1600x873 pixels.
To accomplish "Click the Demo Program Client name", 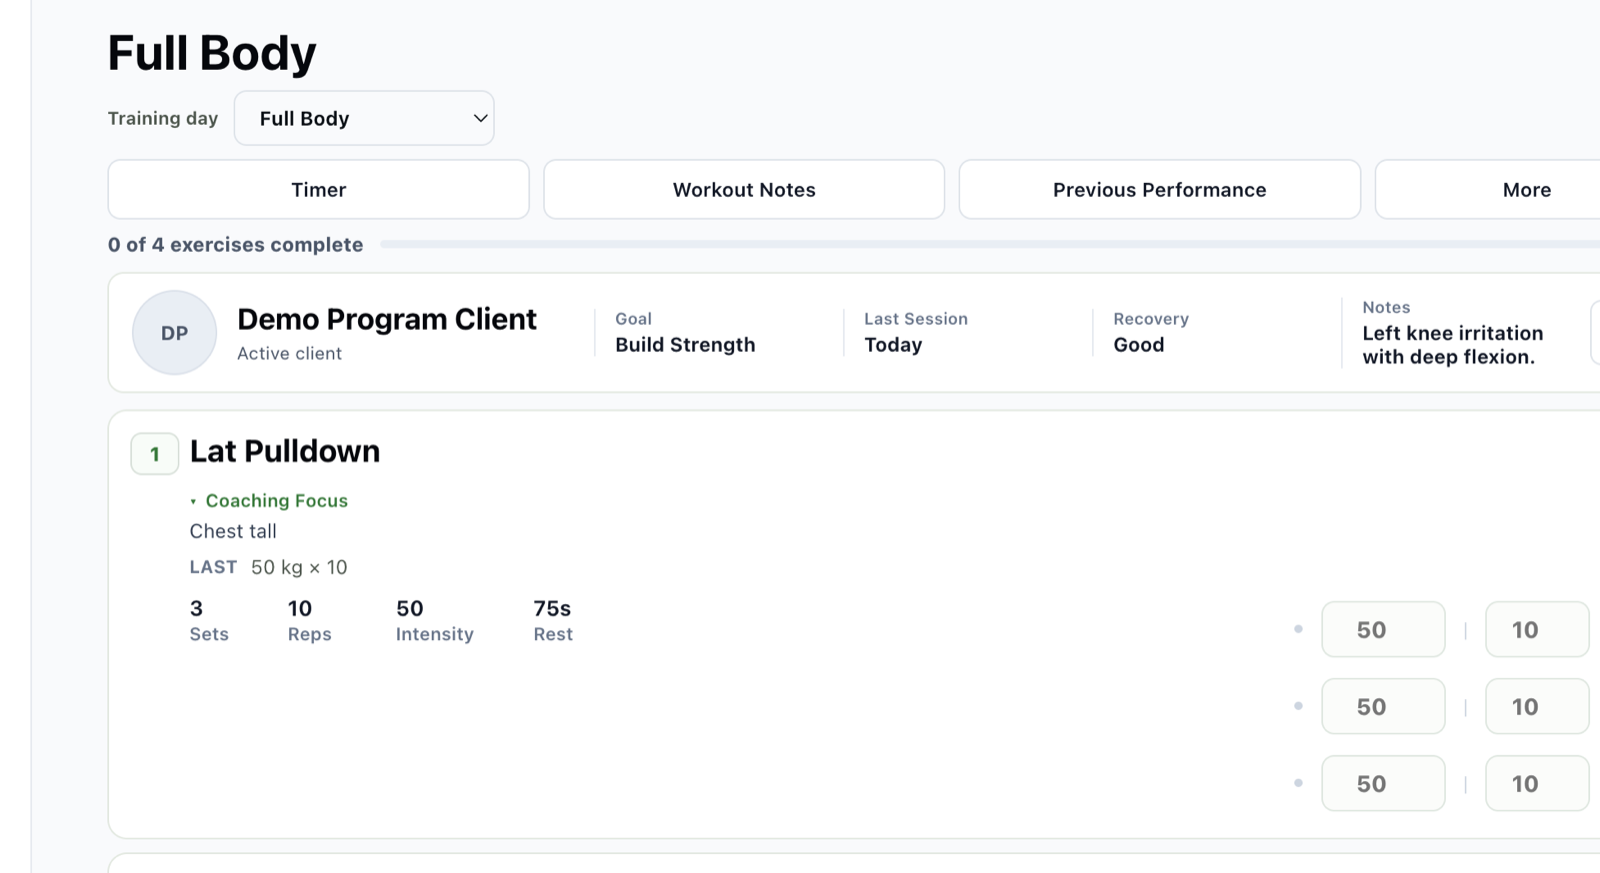I will tap(387, 319).
